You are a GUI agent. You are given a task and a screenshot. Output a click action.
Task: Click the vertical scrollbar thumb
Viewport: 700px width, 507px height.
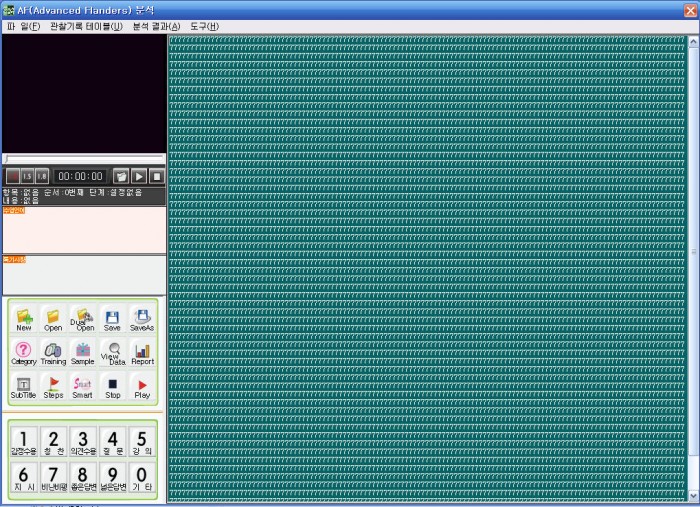(x=693, y=251)
